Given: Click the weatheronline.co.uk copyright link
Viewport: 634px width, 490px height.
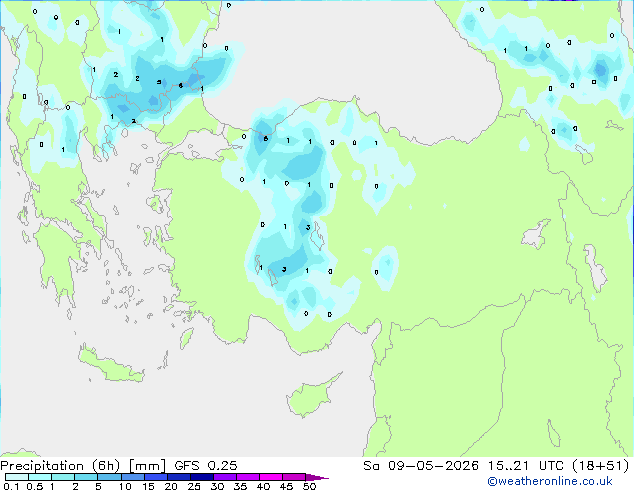Looking at the screenshot, I should 549,481.
